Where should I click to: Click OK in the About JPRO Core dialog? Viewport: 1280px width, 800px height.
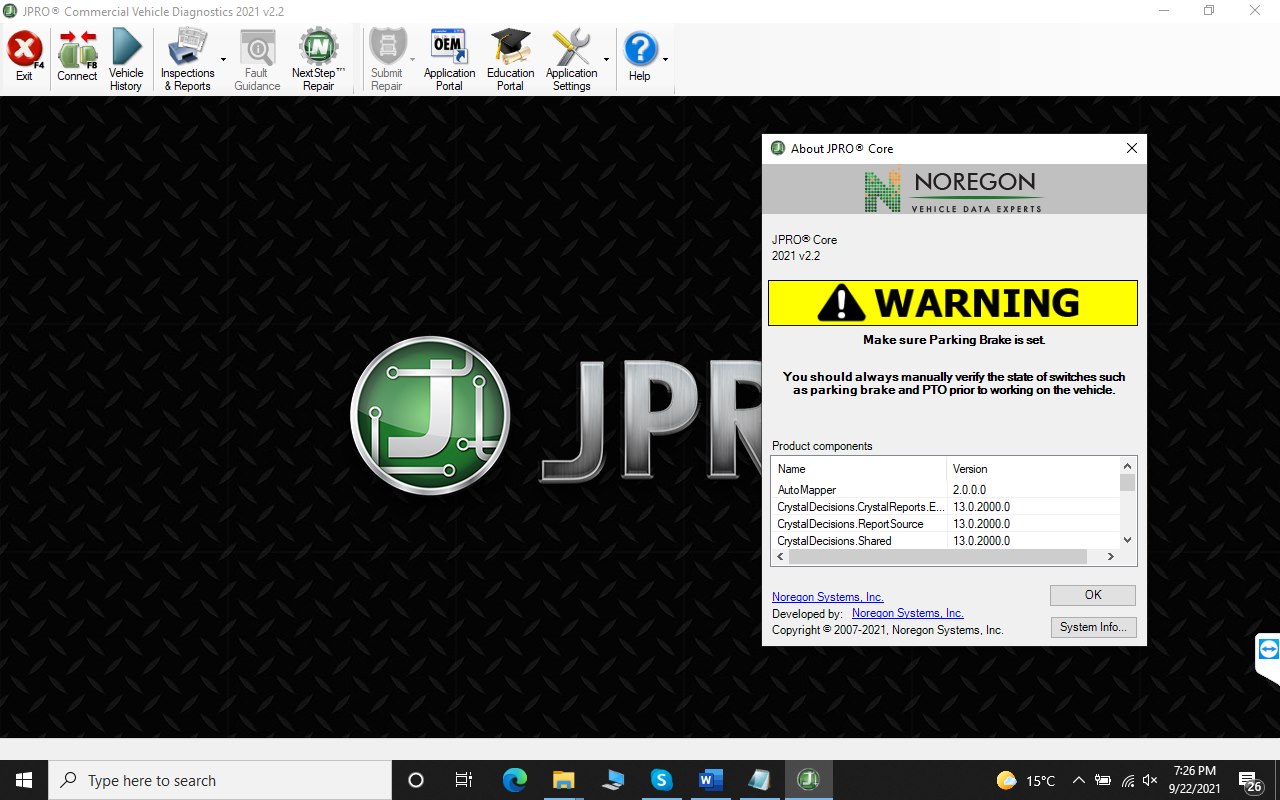click(1091, 594)
